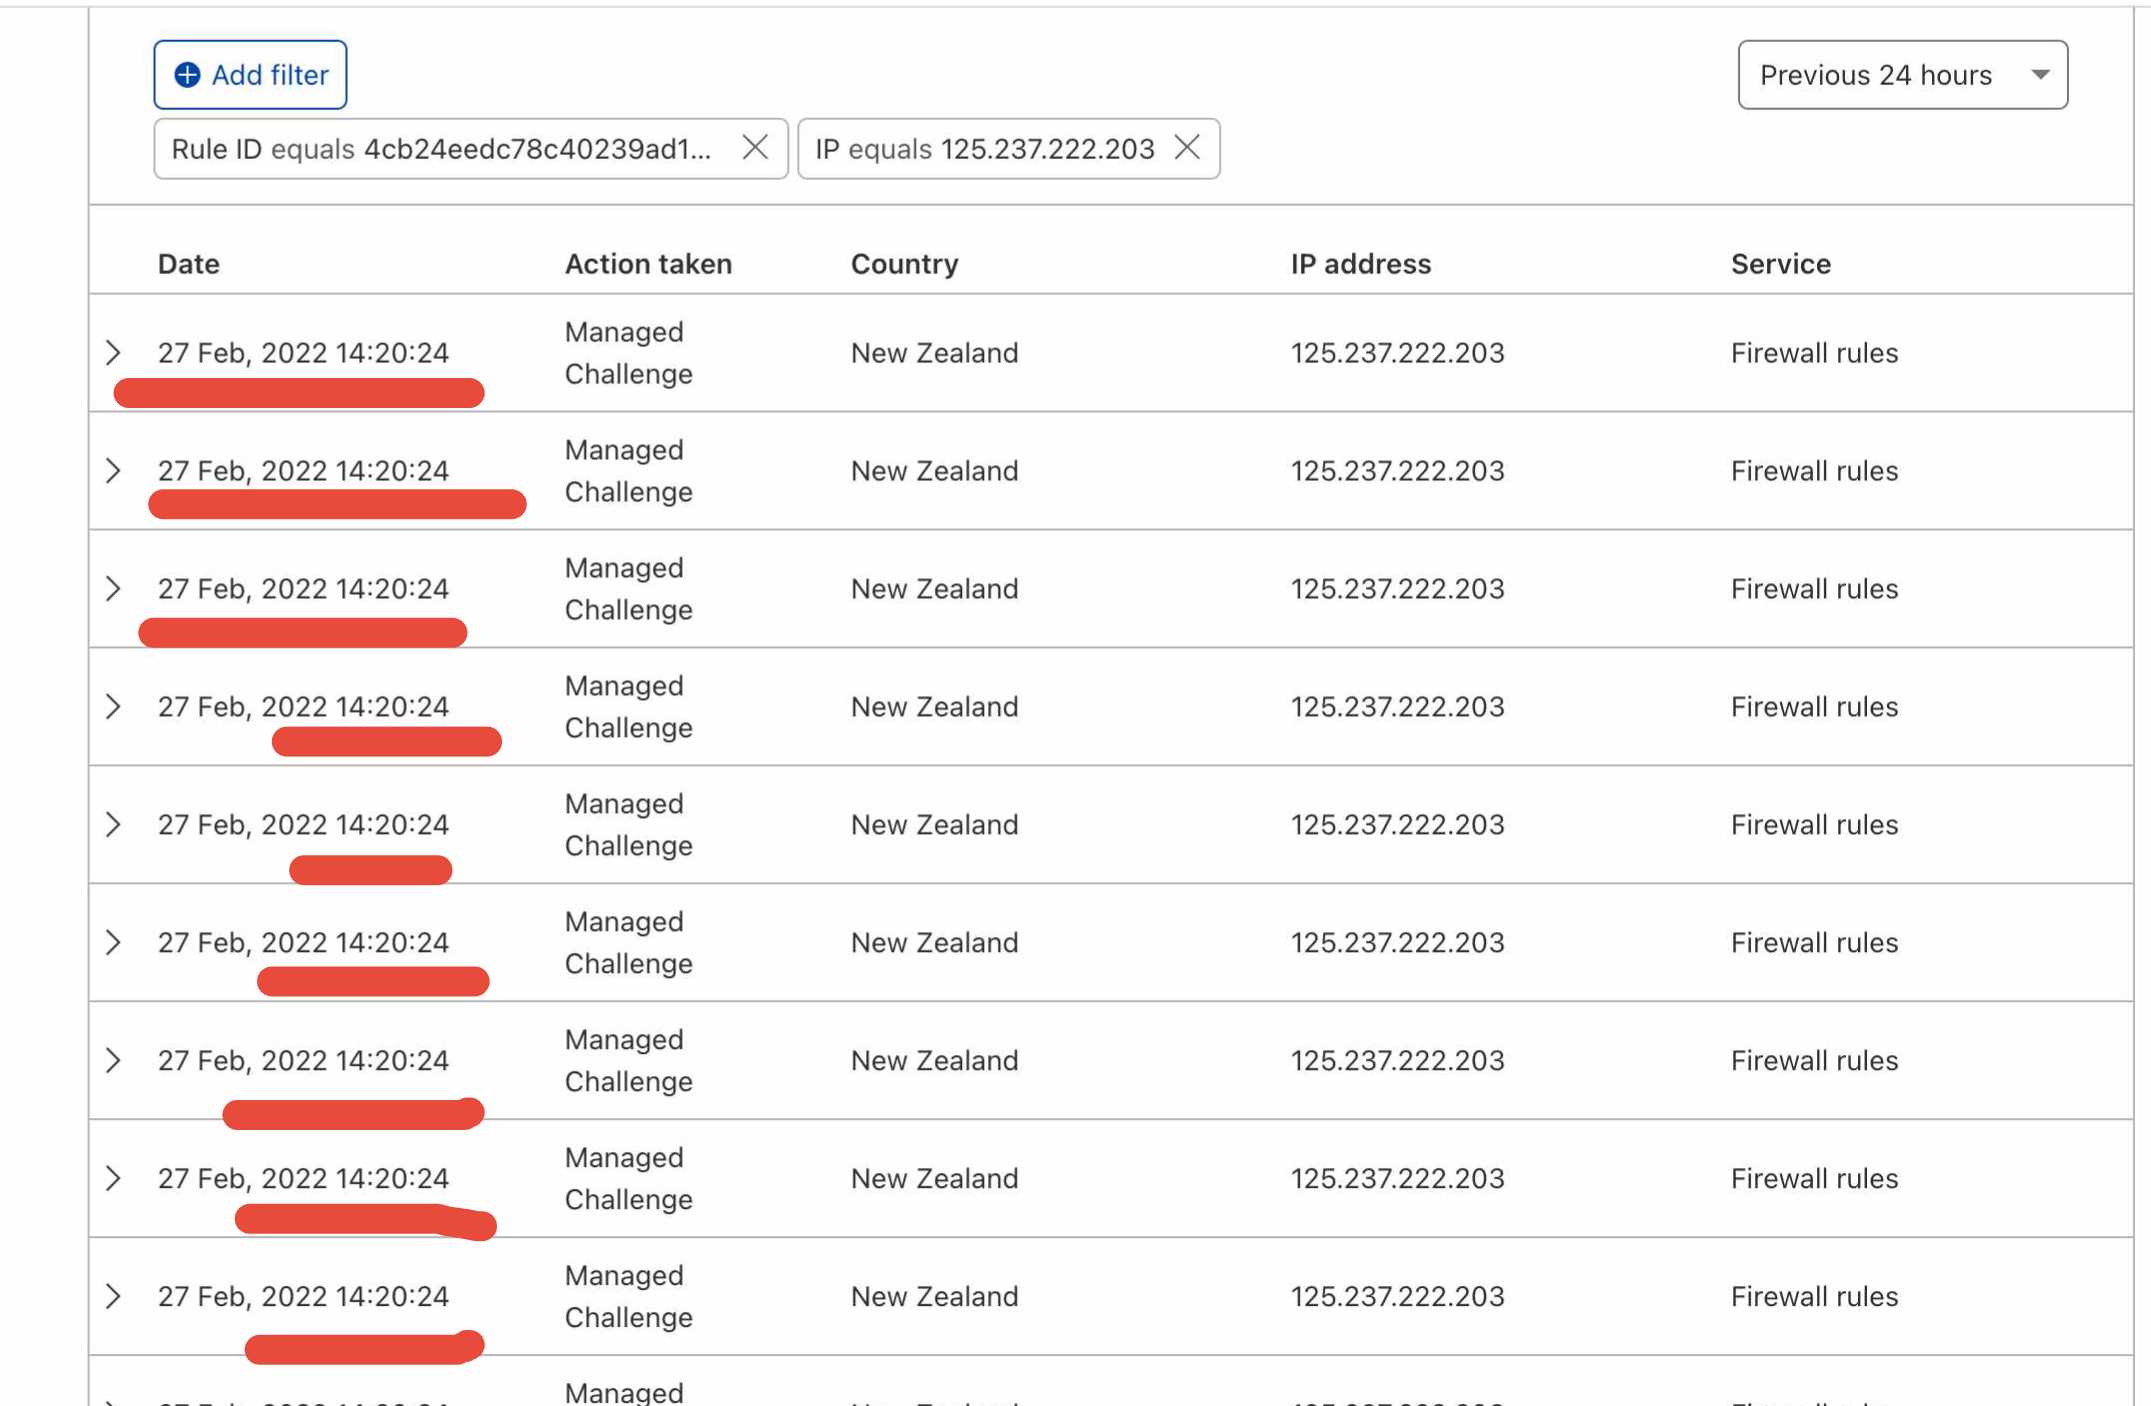Expand the third event row chevron

(113, 589)
